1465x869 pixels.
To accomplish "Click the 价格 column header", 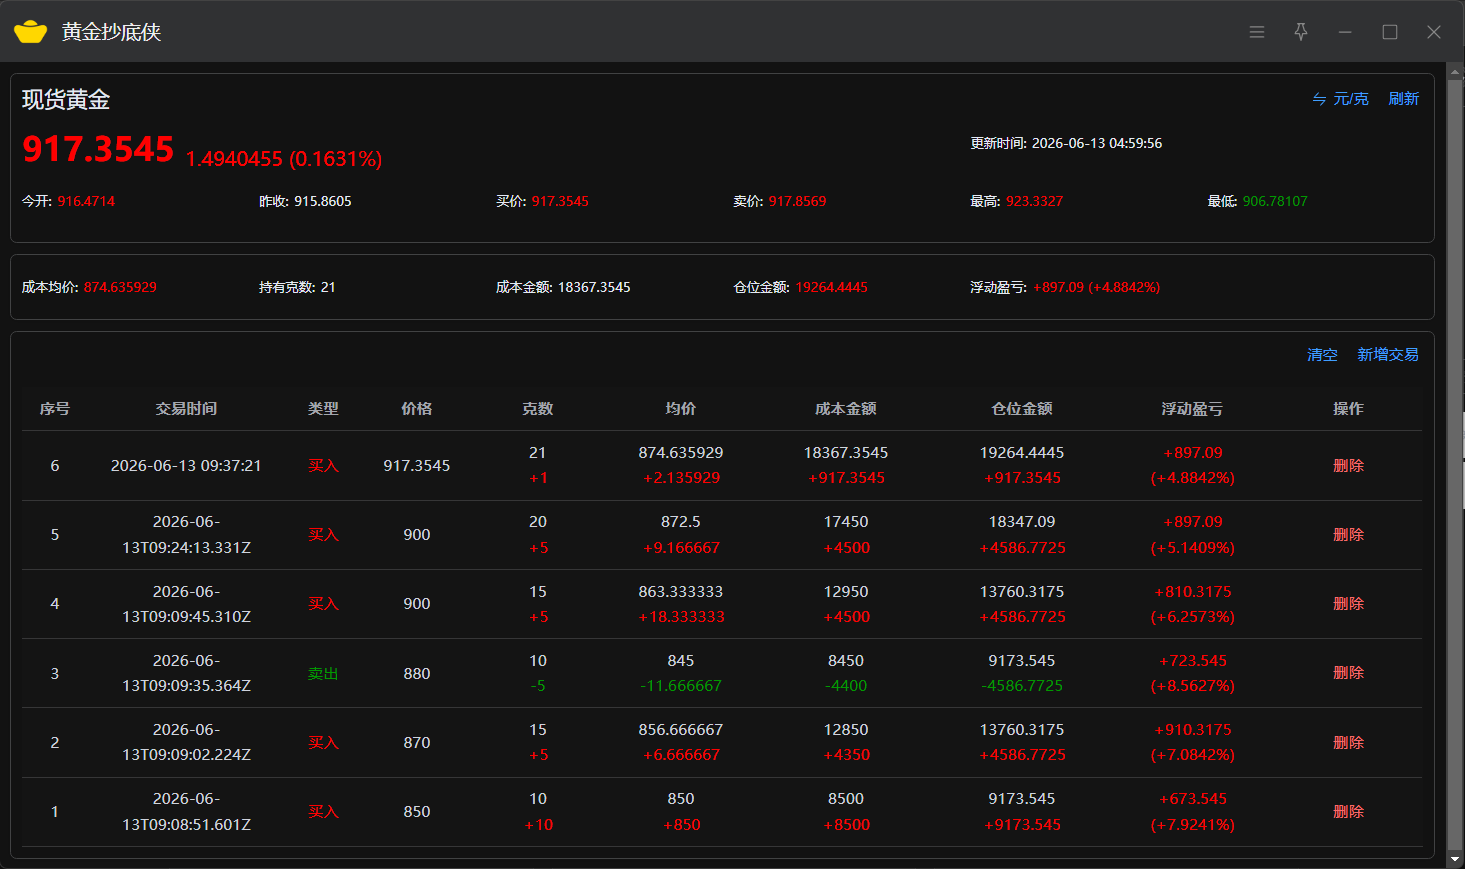I will 417,408.
